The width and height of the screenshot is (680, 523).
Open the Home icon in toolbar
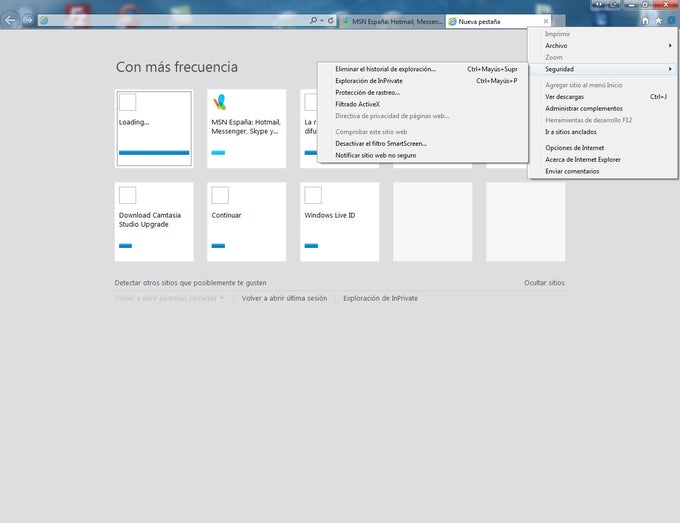tap(645, 20)
